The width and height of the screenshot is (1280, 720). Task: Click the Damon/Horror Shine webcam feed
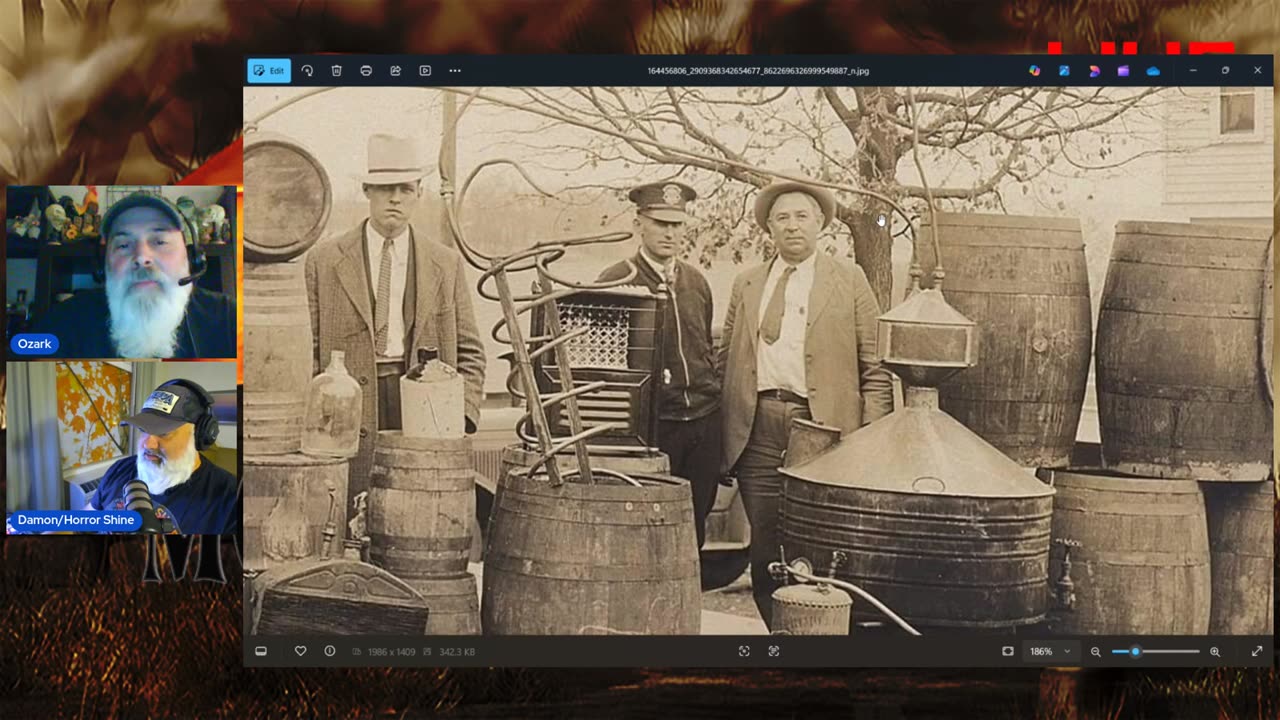click(x=122, y=447)
